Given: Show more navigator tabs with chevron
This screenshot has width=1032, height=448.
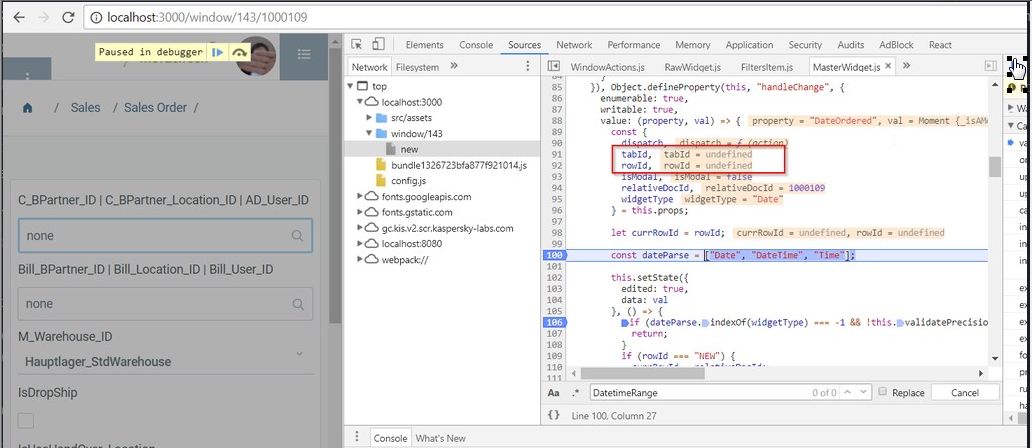Looking at the screenshot, I should (x=453, y=66).
